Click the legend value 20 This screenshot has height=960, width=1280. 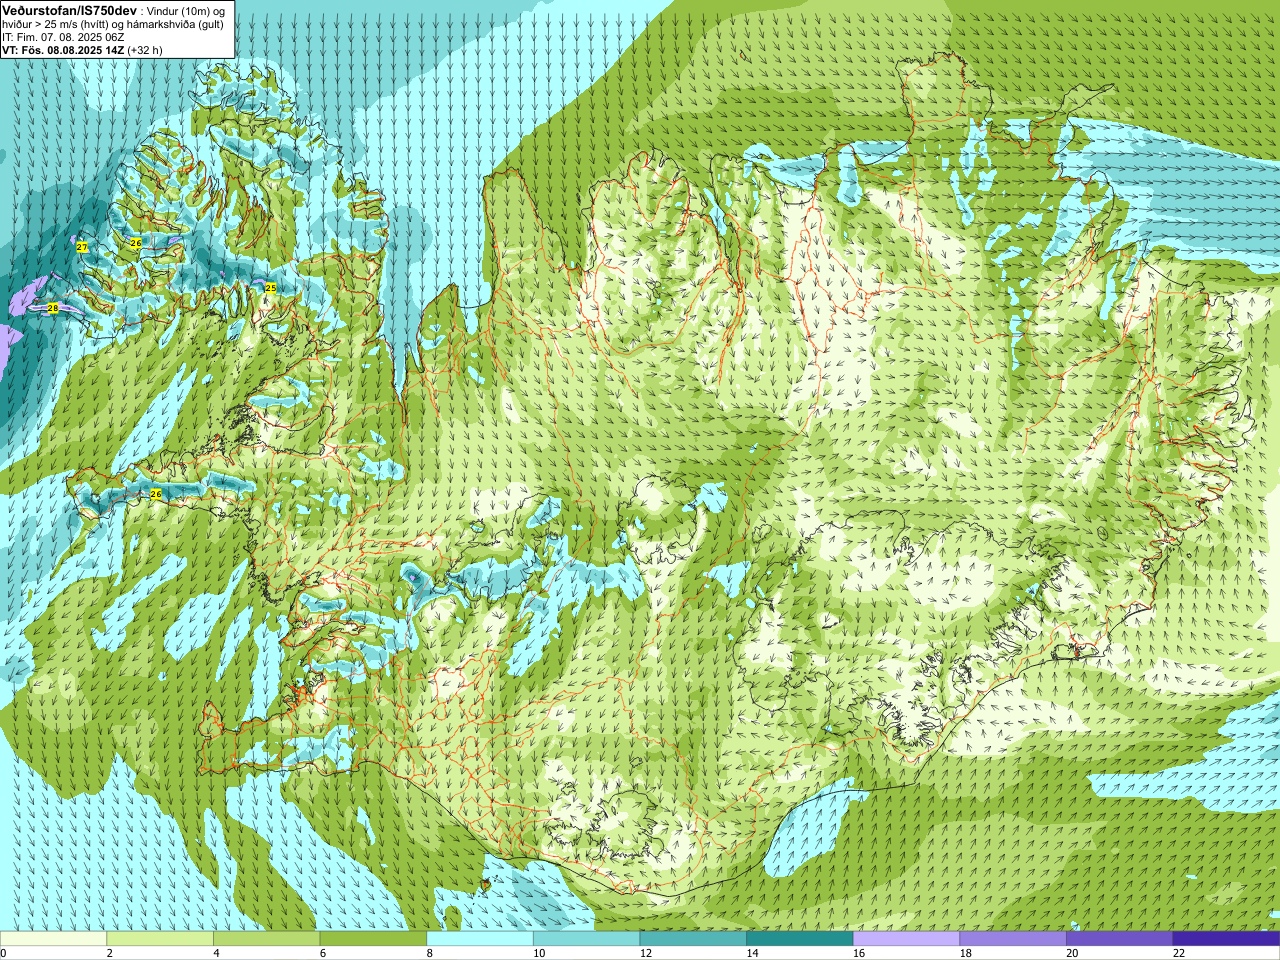[1073, 953]
